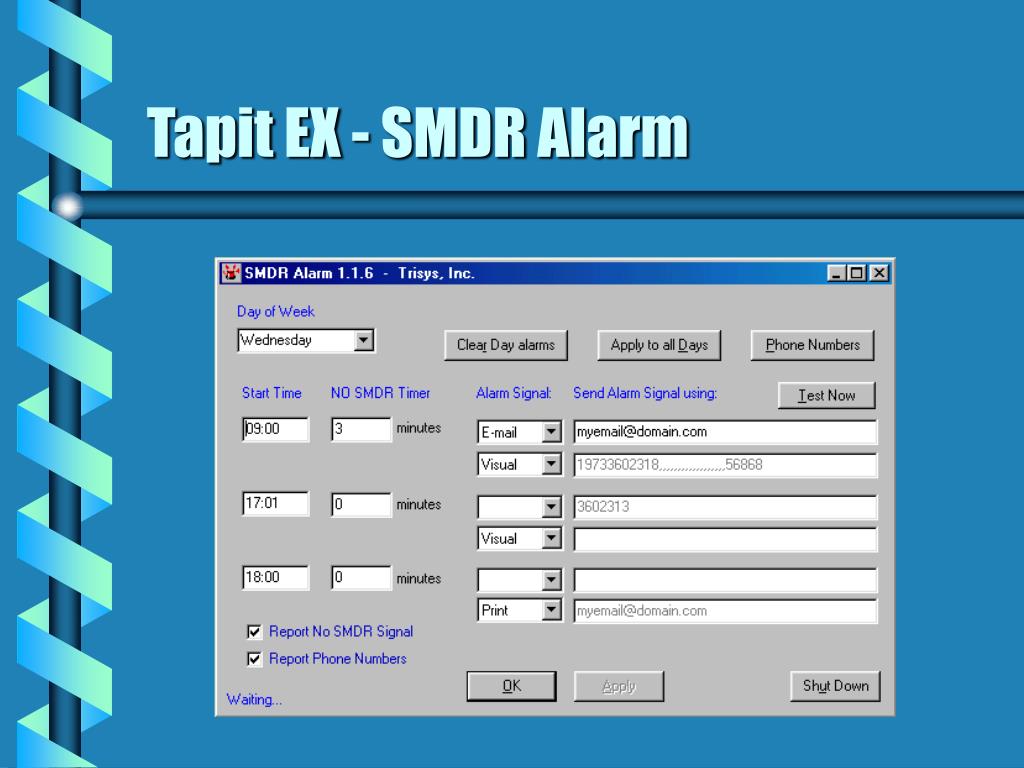Click the Shut Down button

tap(835, 686)
